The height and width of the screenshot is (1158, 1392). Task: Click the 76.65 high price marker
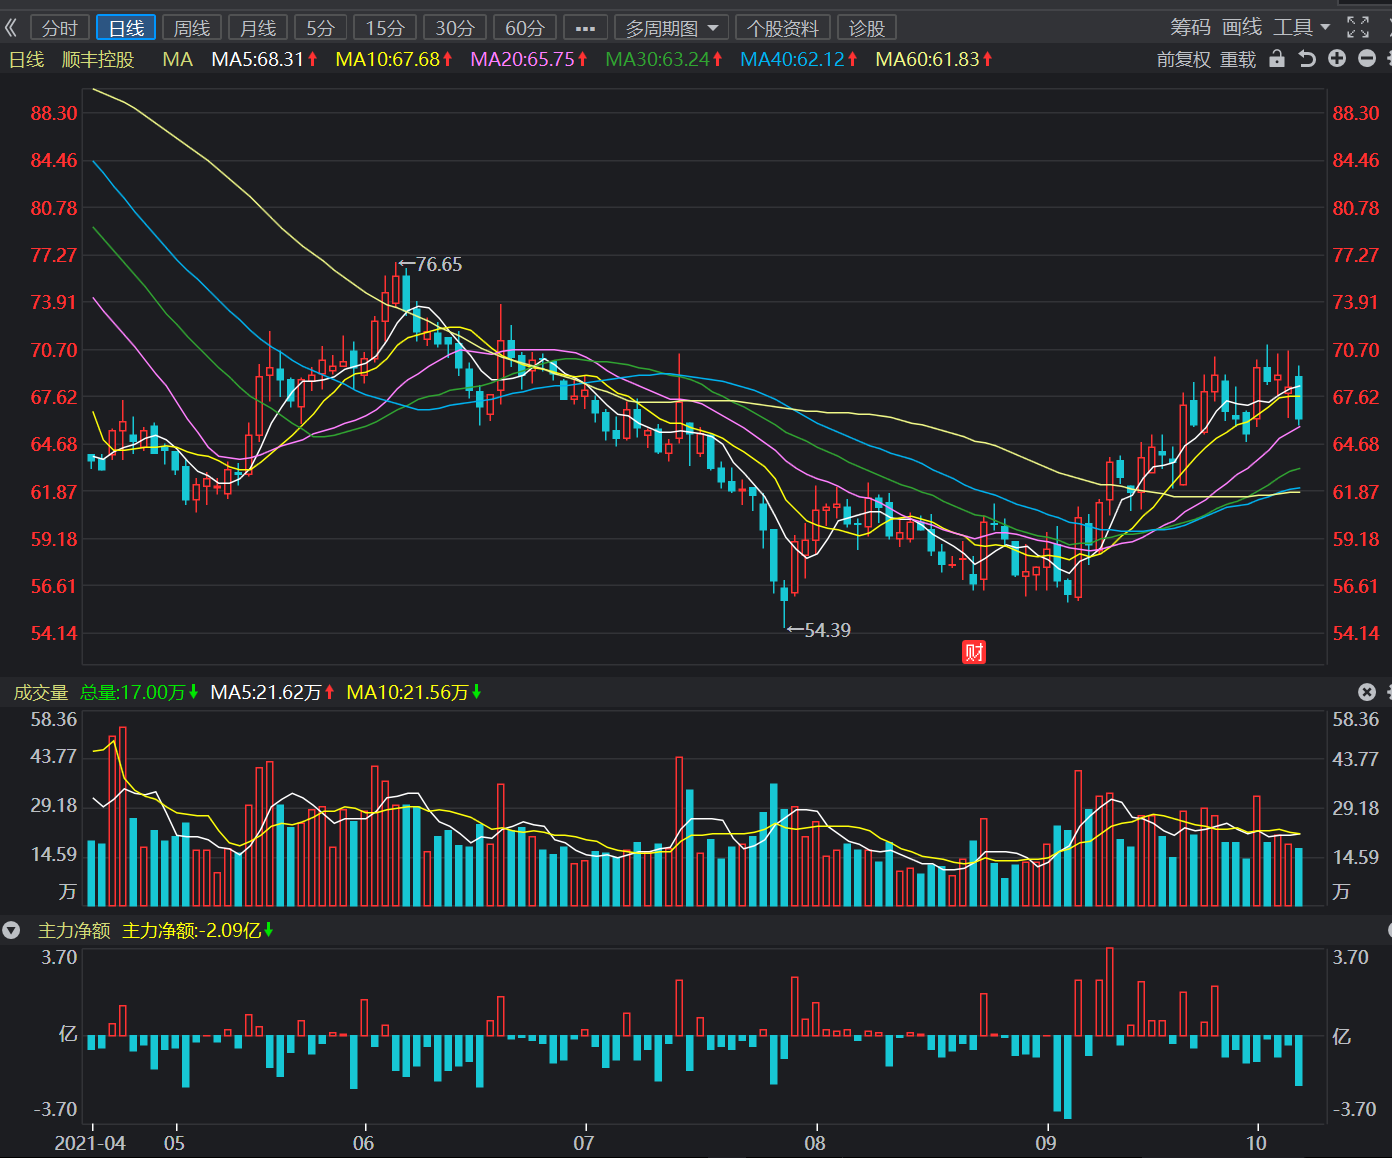430,264
